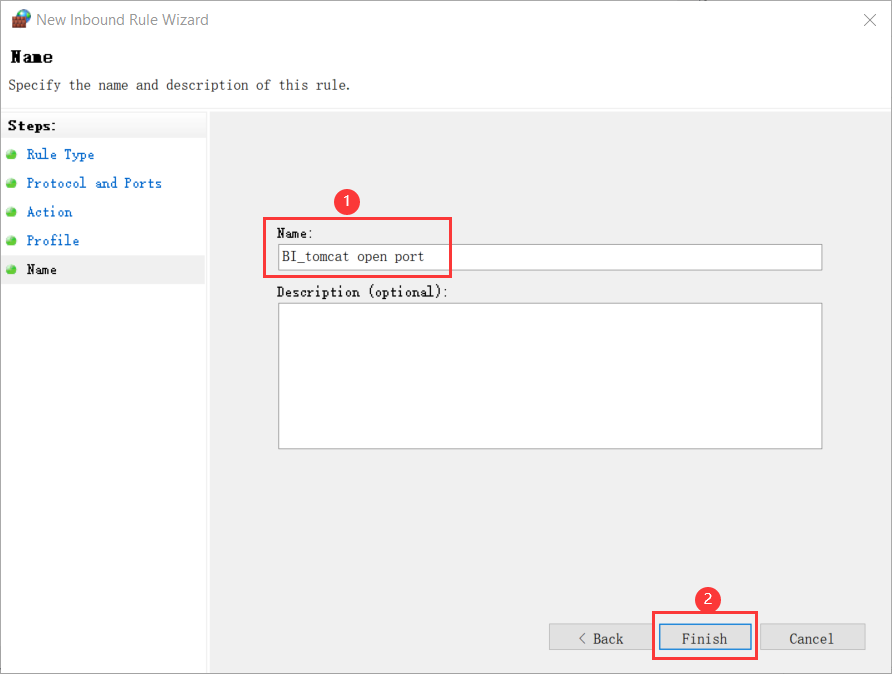This screenshot has height=674, width=892.
Task: Open the Profile step
Action: click(x=52, y=240)
